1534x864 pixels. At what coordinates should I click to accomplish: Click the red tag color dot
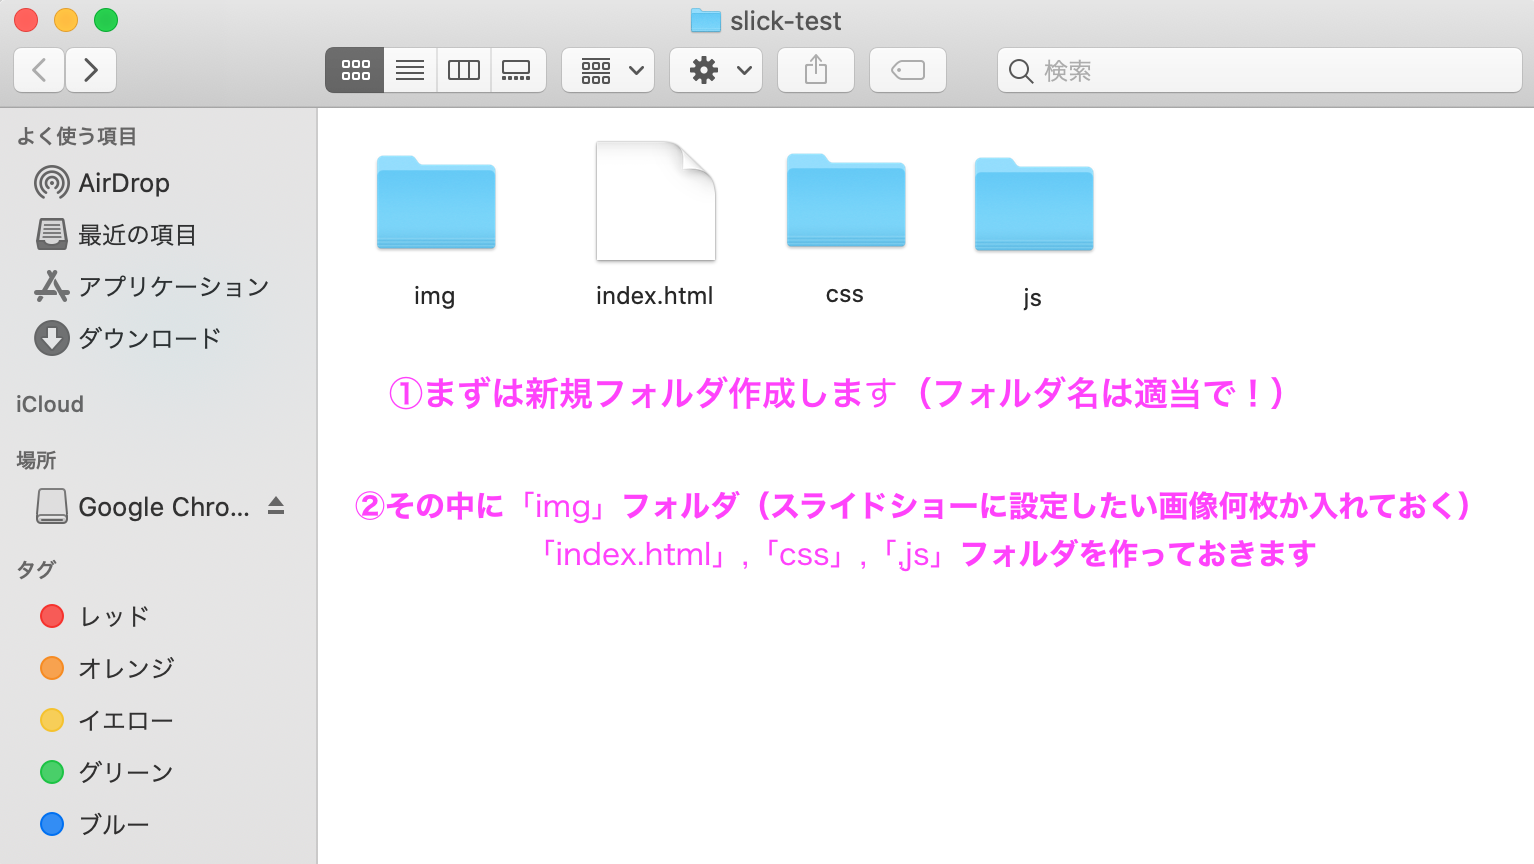[52, 616]
